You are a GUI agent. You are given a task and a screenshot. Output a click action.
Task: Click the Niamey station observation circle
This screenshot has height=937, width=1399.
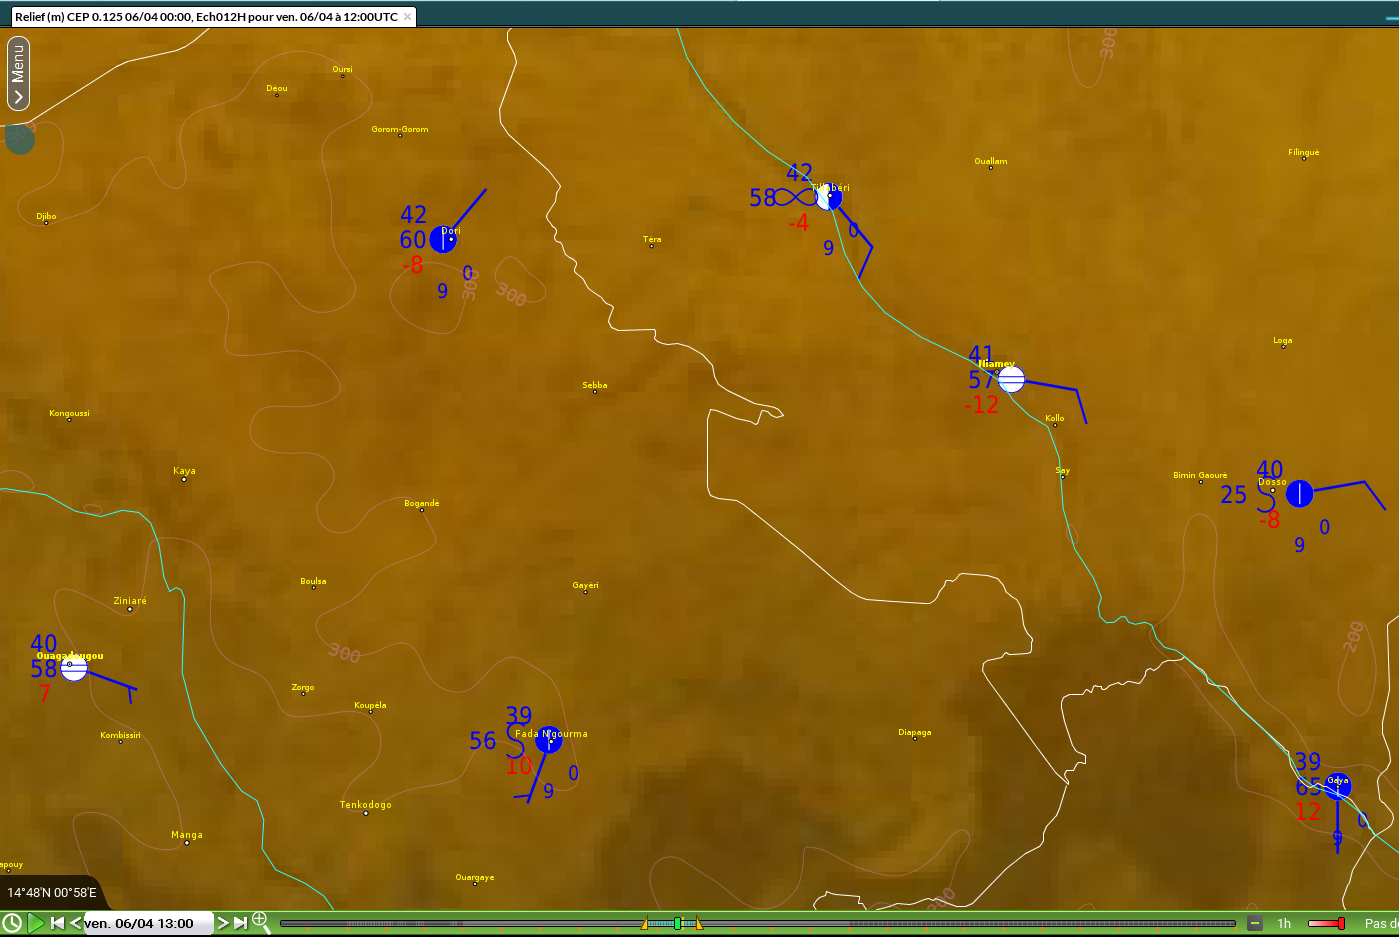[1011, 380]
